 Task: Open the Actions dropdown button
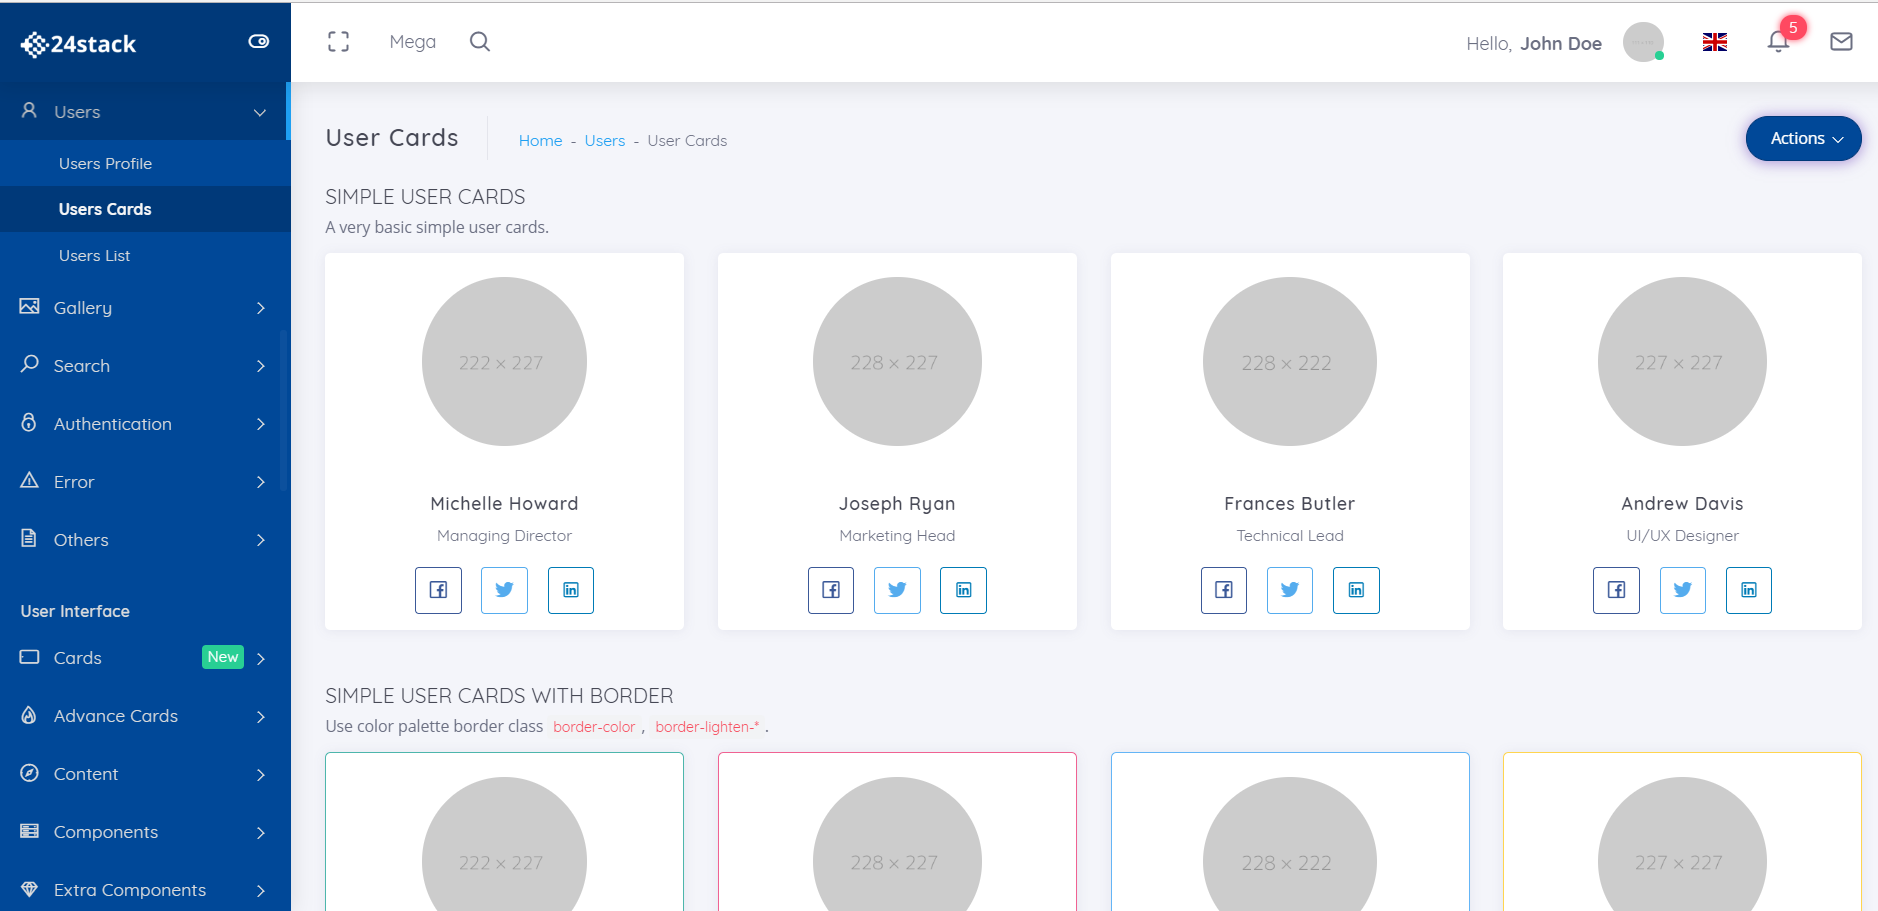[x=1803, y=138]
